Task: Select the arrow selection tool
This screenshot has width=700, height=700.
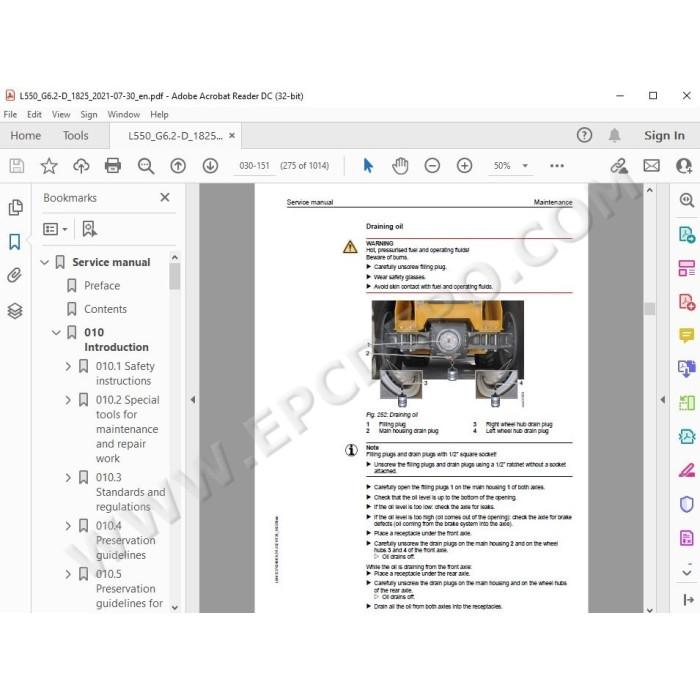Action: tap(368, 166)
